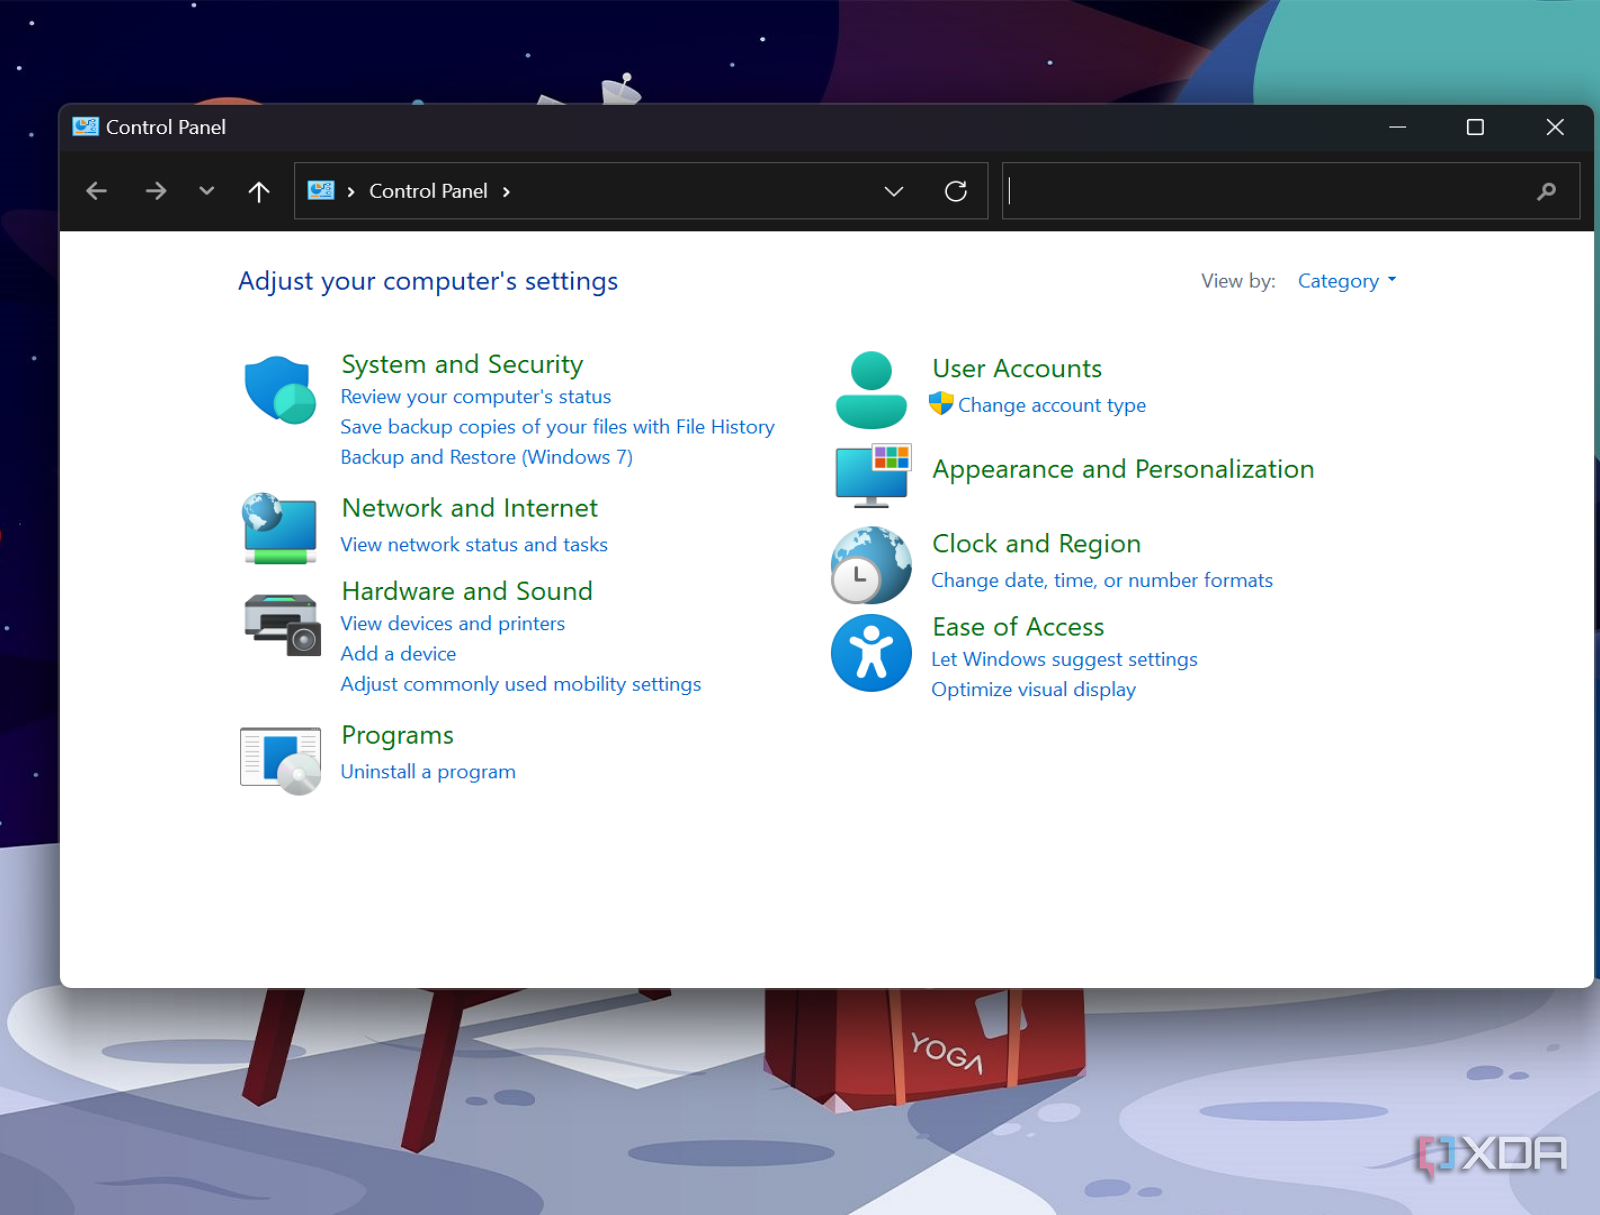Open the System and Security shield icon
The width and height of the screenshot is (1600, 1215).
279,390
